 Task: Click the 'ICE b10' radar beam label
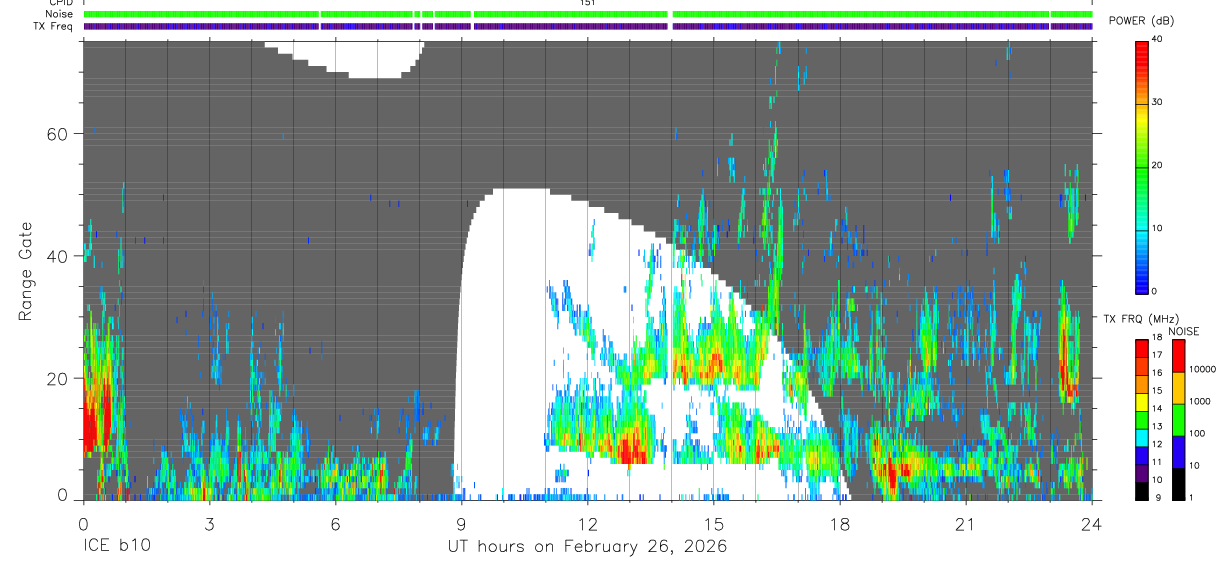116,547
